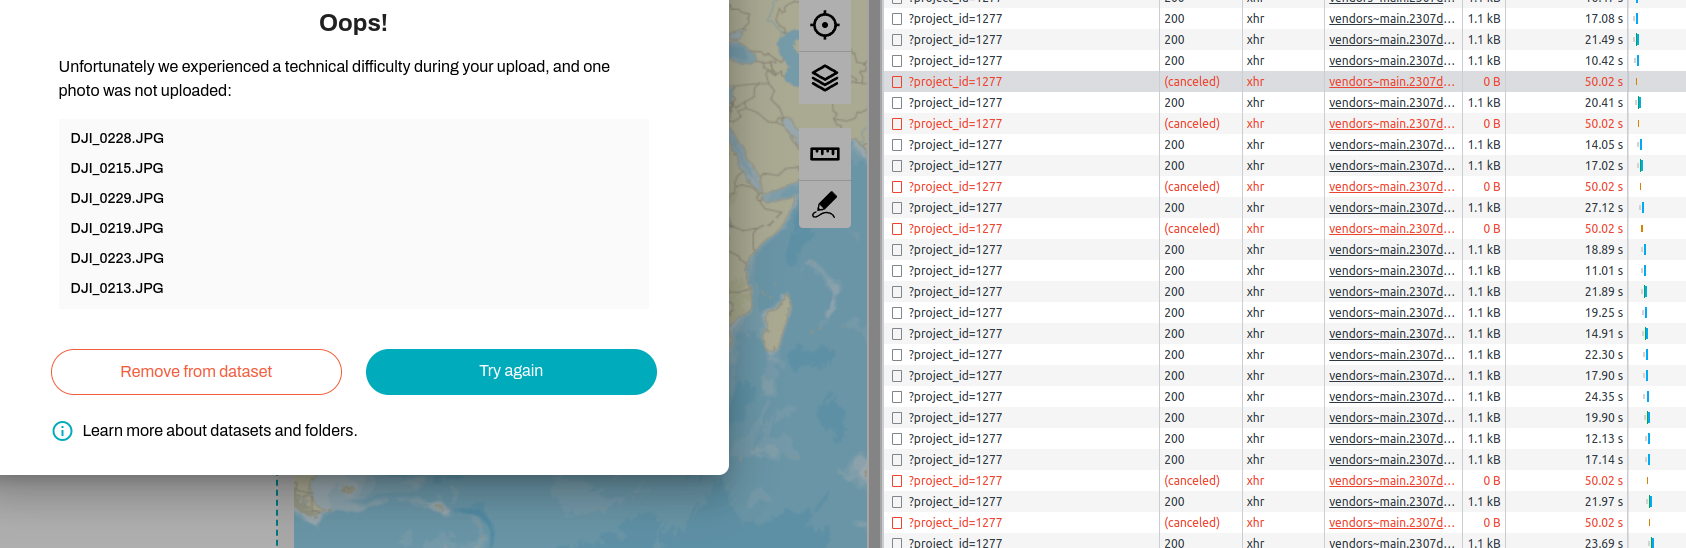Open Learn more about datasets and folders

pyautogui.click(x=220, y=431)
